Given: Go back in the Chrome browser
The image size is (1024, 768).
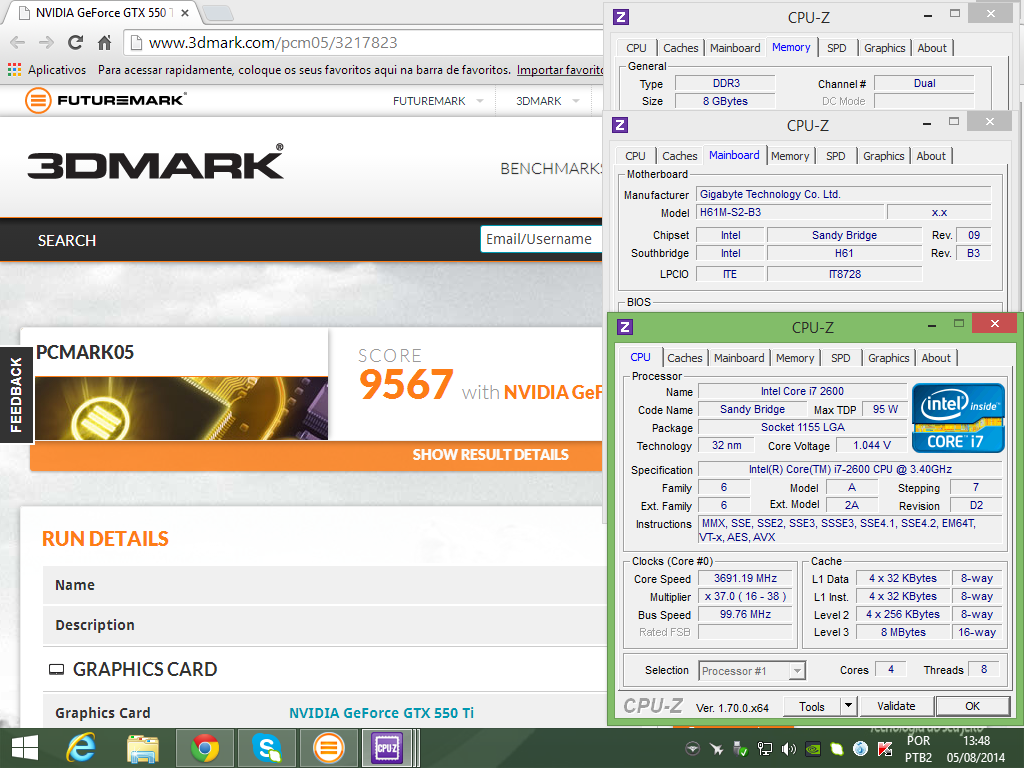Looking at the screenshot, I should pos(18,42).
